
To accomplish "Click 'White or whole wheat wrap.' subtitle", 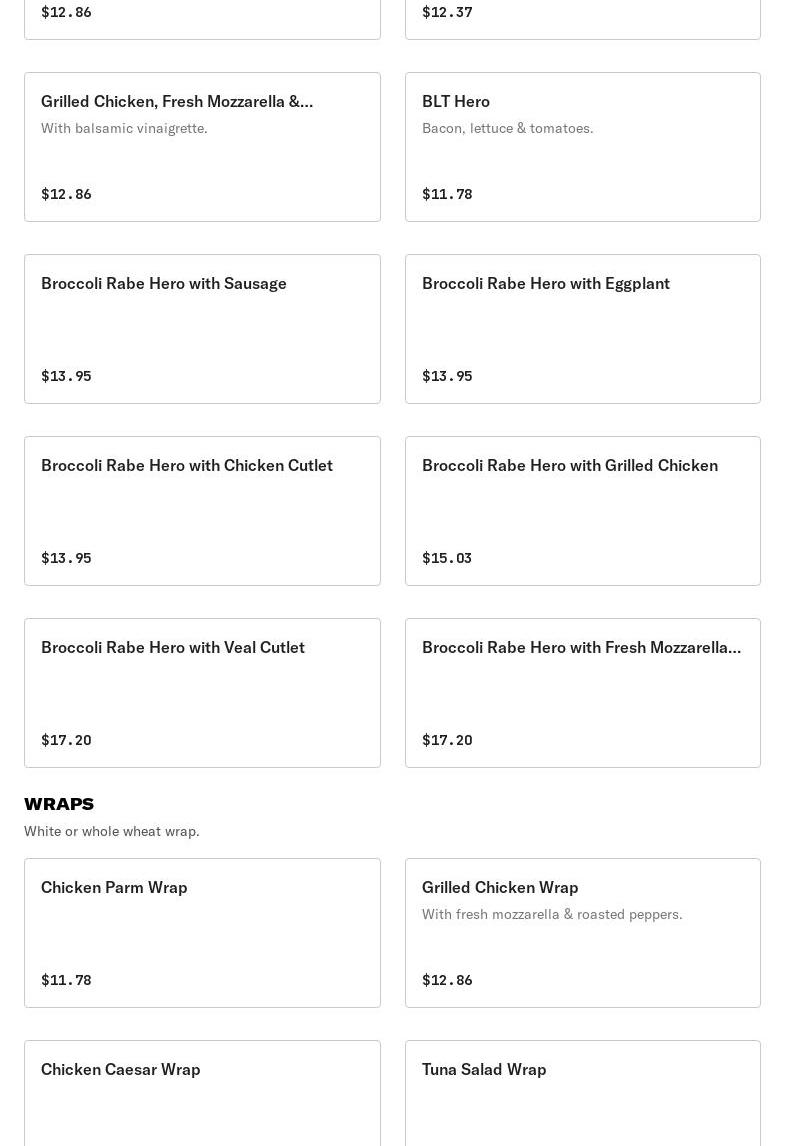I will pos(112,831).
